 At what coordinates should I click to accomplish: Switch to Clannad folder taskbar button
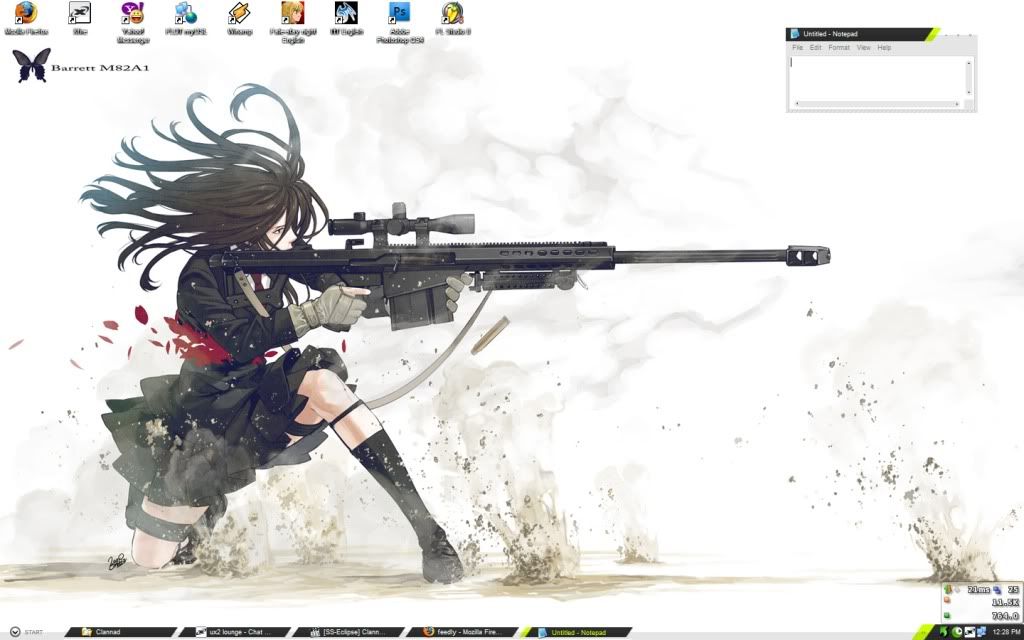pos(121,632)
